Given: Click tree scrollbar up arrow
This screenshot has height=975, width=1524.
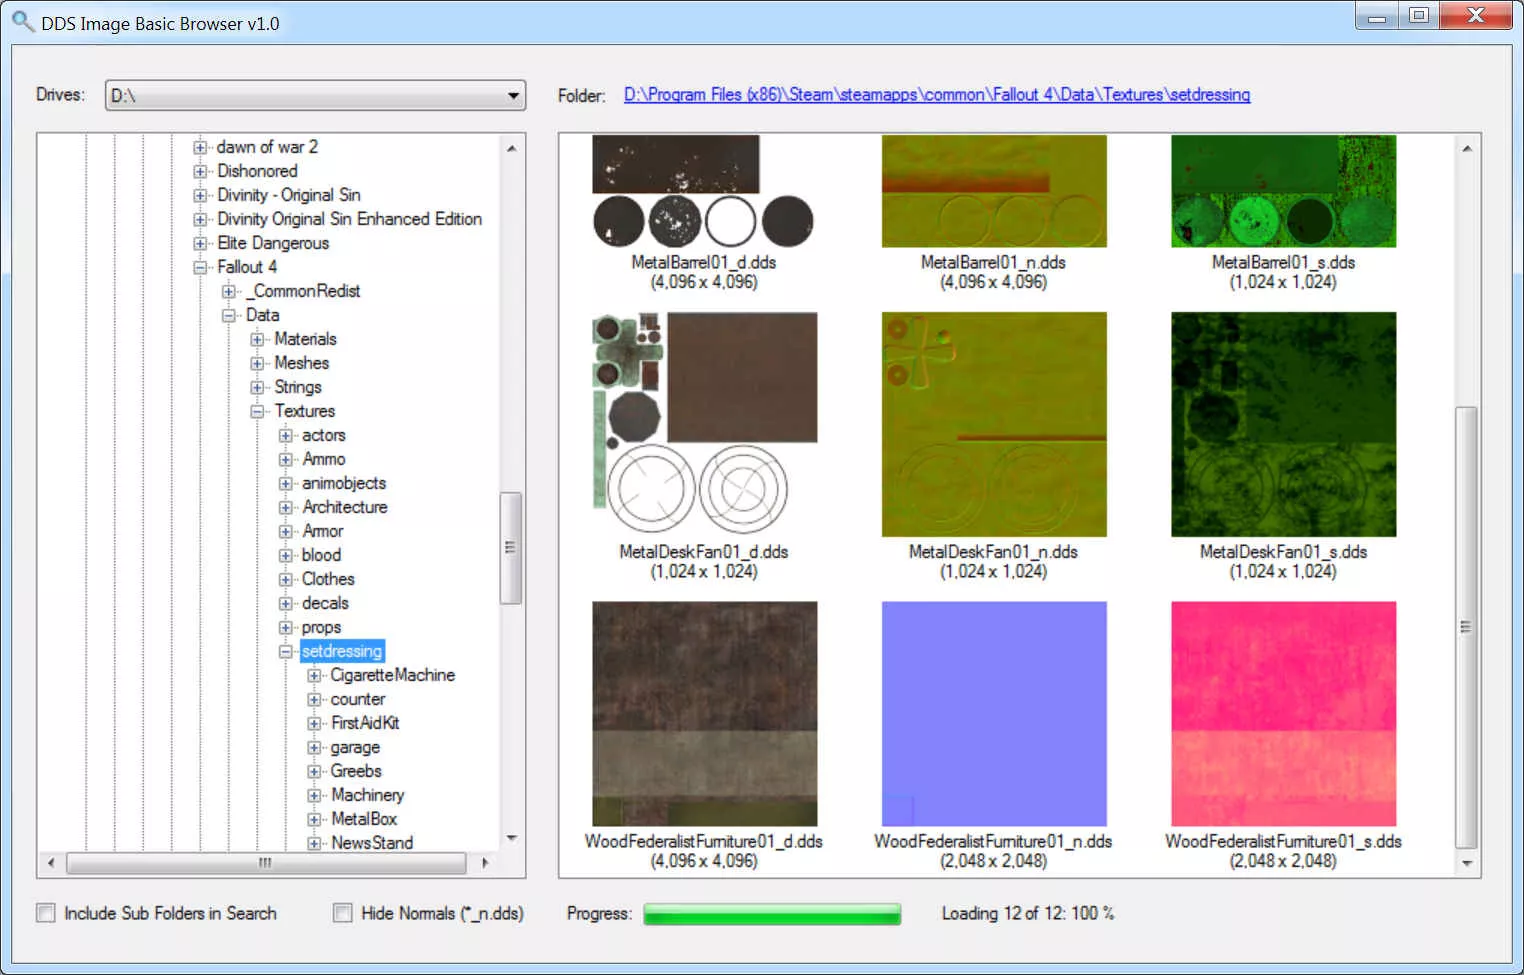Looking at the screenshot, I should 511,148.
